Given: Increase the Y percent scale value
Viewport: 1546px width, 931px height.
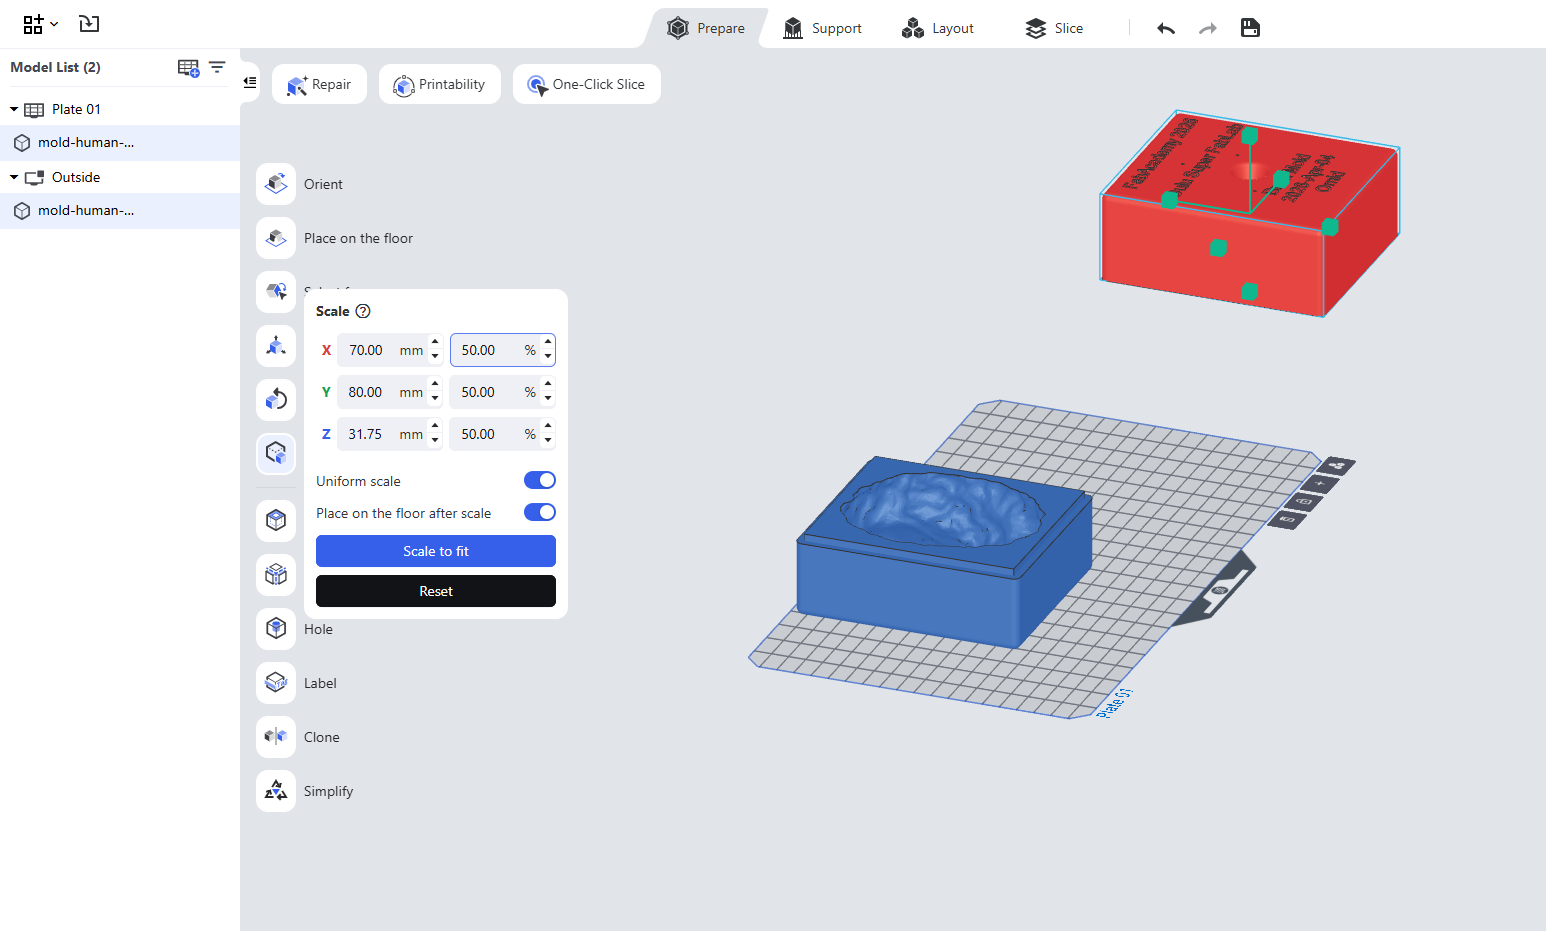Looking at the screenshot, I should tap(548, 384).
